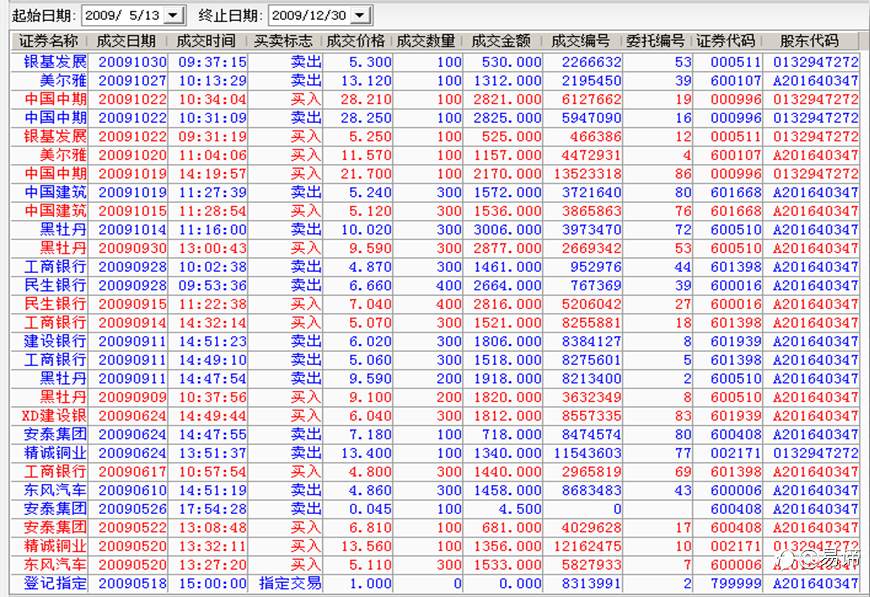Select 民生银行 row dated 20090928
This screenshot has width=870, height=597.
(x=435, y=286)
